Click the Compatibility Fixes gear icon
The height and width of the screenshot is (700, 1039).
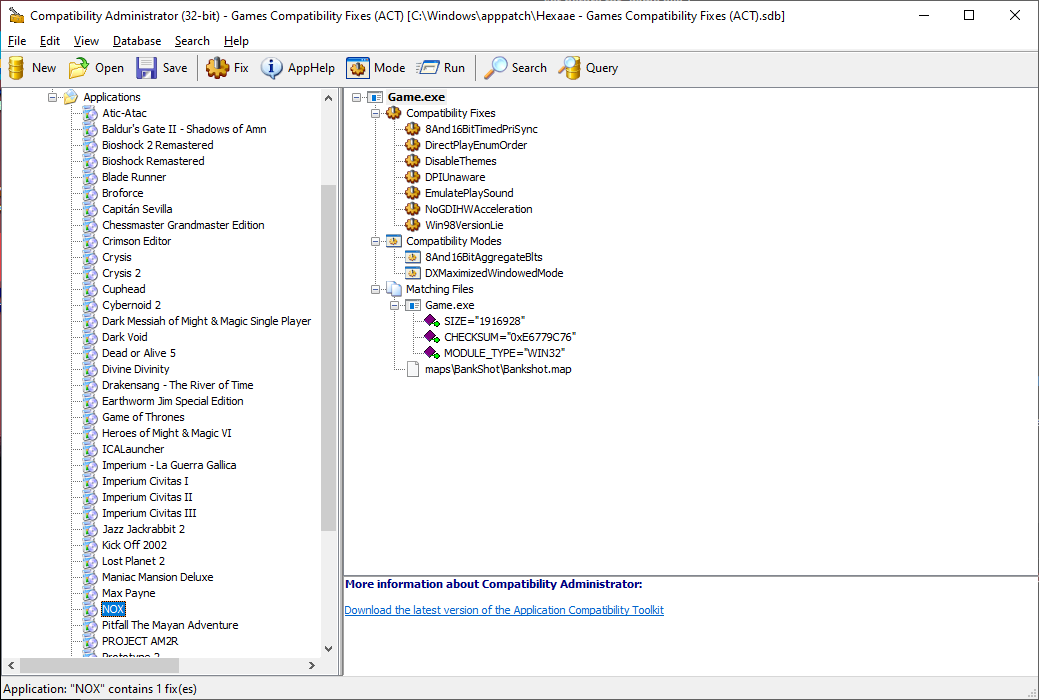coord(394,113)
